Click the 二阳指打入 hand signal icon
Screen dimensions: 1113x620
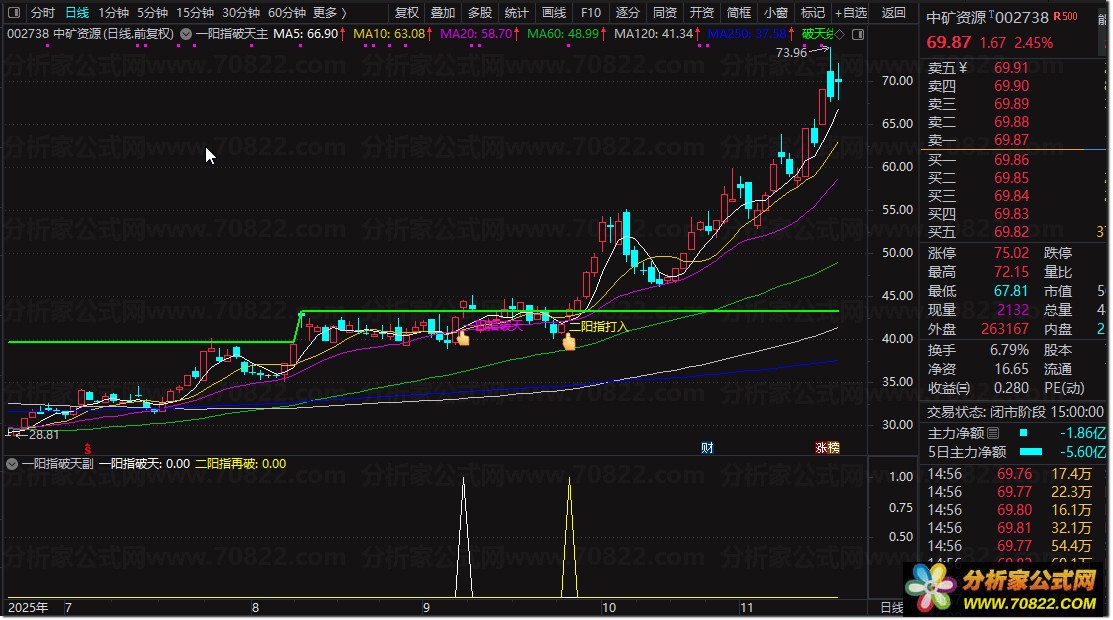pyautogui.click(x=569, y=343)
